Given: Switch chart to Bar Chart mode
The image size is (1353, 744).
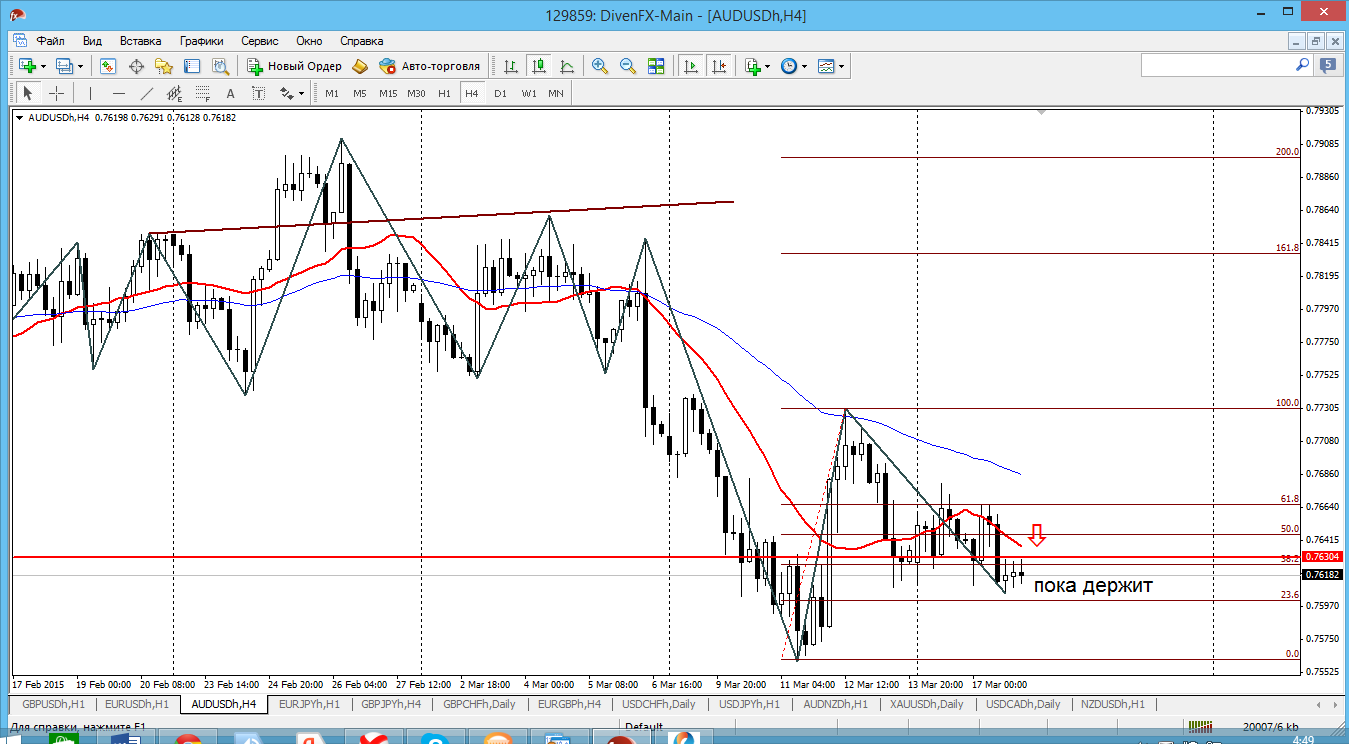Looking at the screenshot, I should click(511, 66).
